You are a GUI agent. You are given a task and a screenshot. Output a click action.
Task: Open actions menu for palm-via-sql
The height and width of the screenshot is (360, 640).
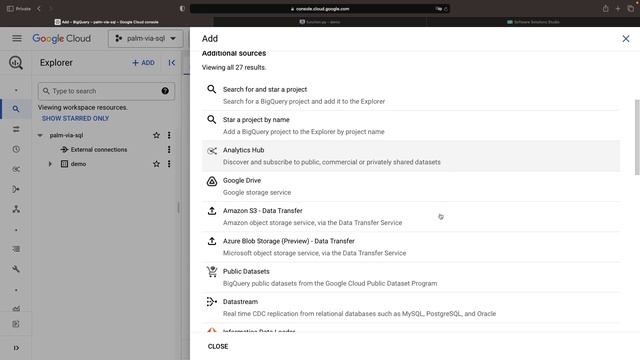[169, 135]
